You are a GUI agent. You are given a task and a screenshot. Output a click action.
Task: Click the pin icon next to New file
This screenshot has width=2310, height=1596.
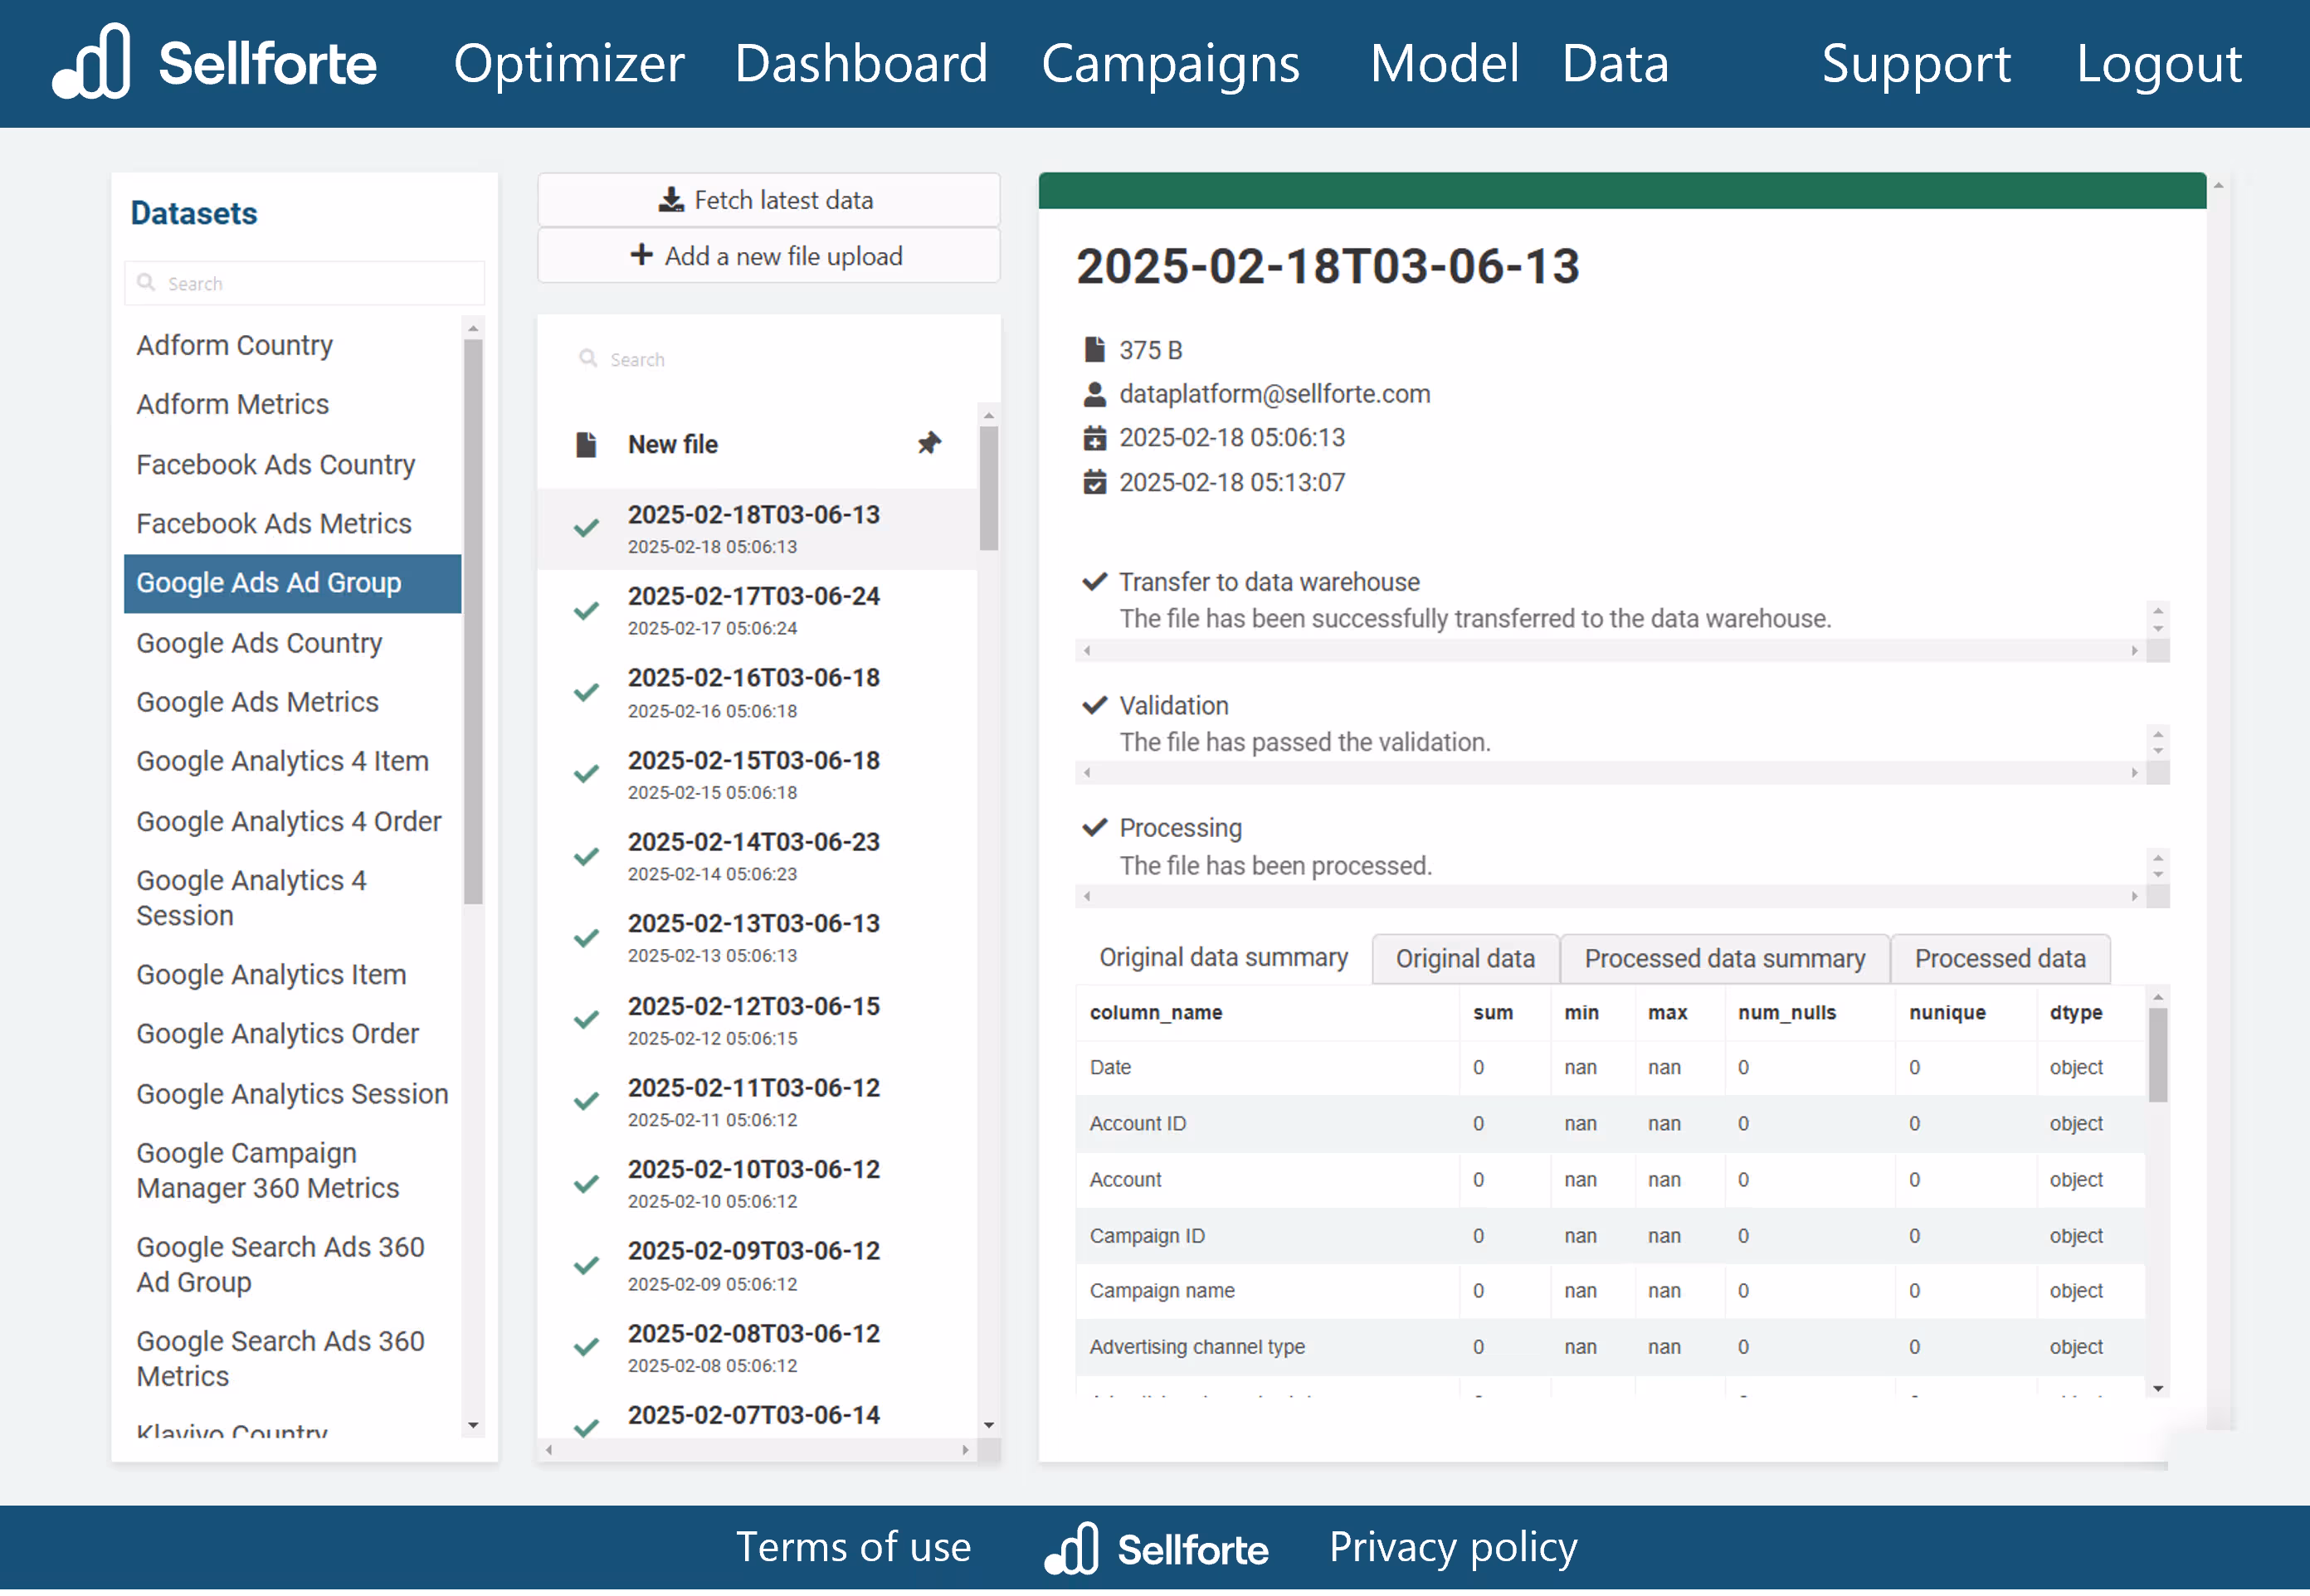(x=929, y=443)
